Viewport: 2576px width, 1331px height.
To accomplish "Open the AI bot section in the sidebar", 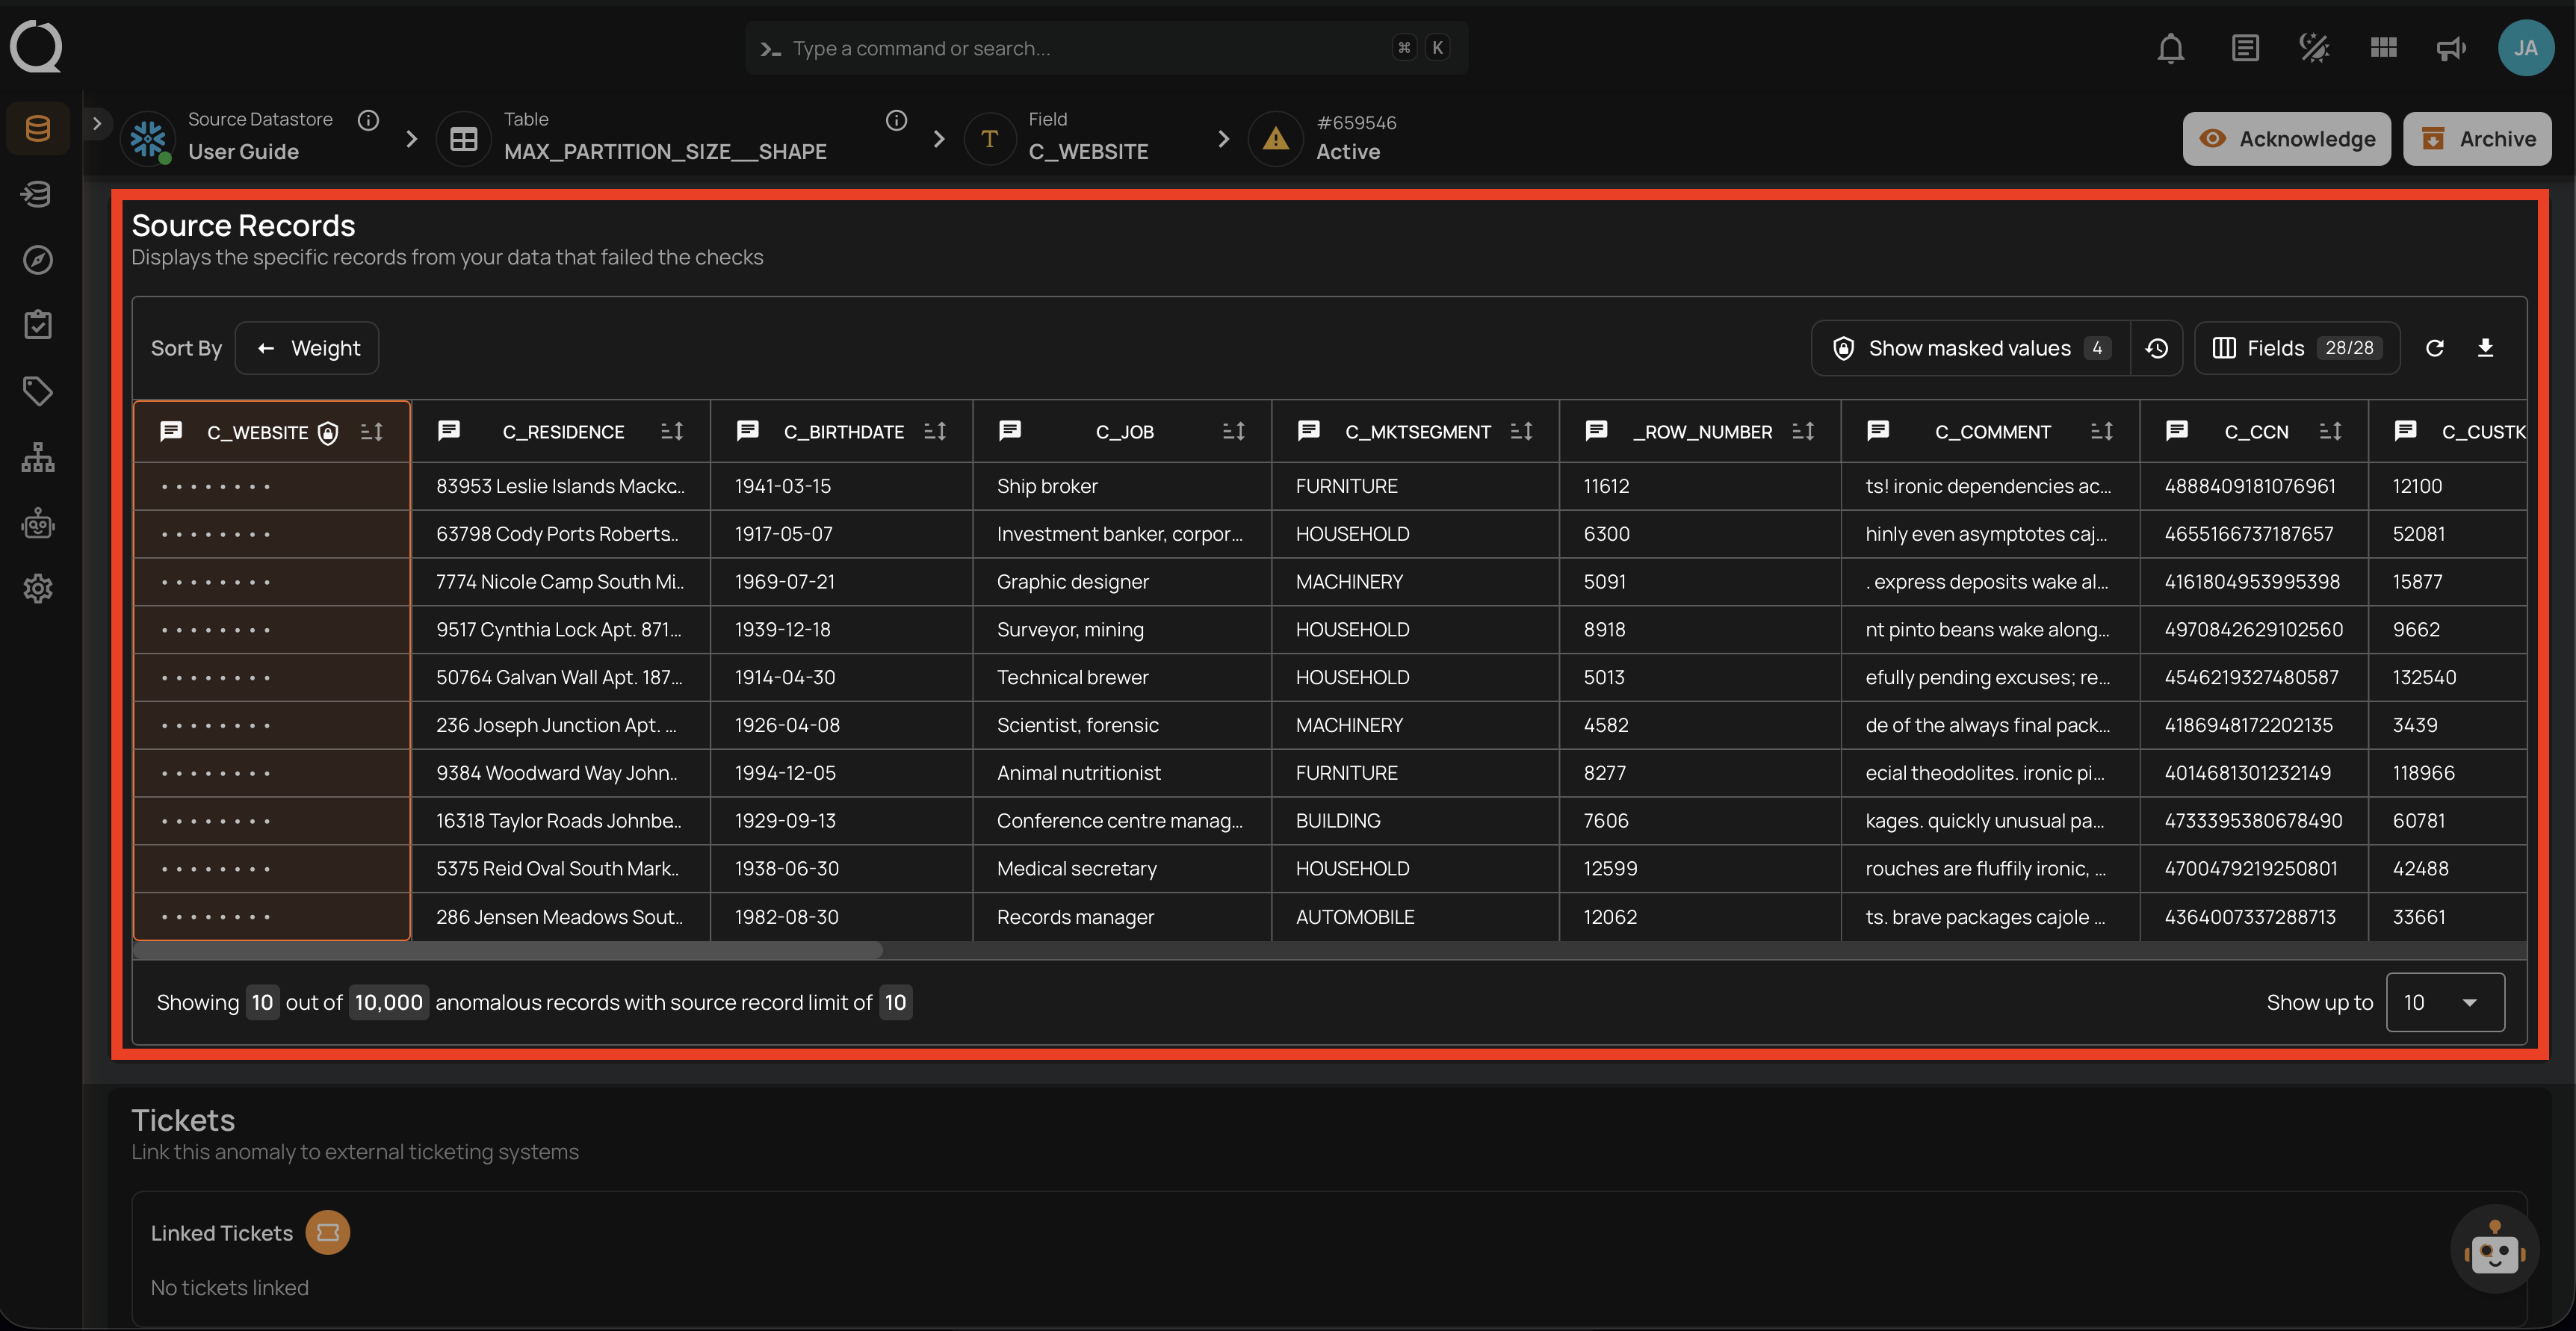I will [37, 522].
